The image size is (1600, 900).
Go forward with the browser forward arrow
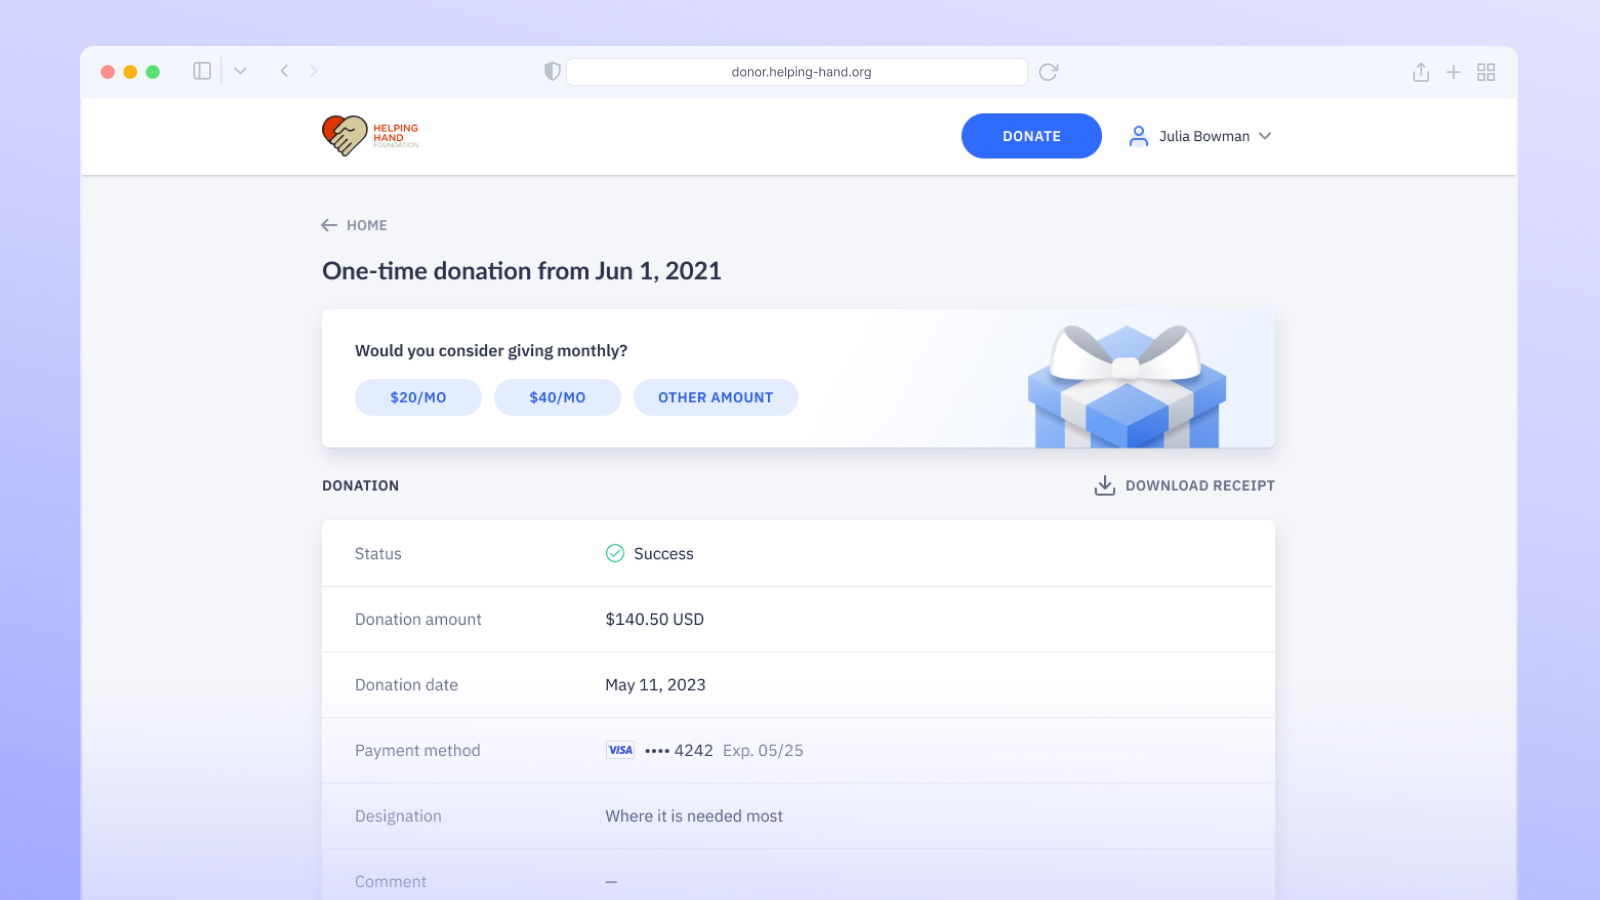click(313, 71)
